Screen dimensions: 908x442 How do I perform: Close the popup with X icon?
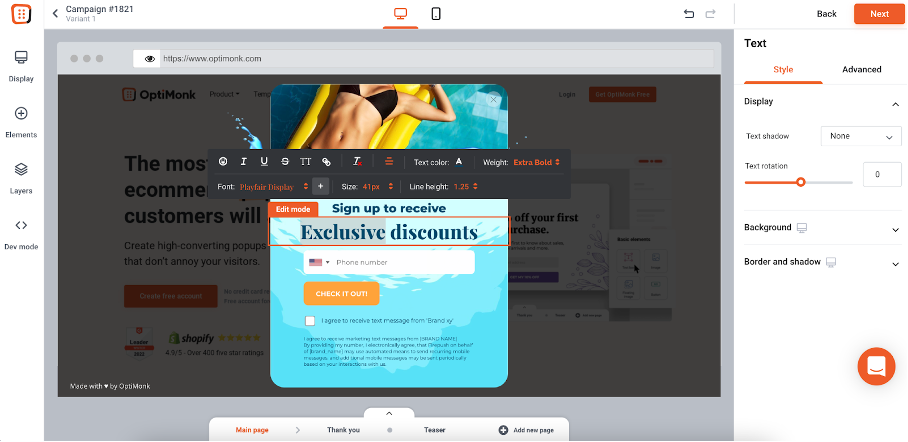[x=493, y=100]
